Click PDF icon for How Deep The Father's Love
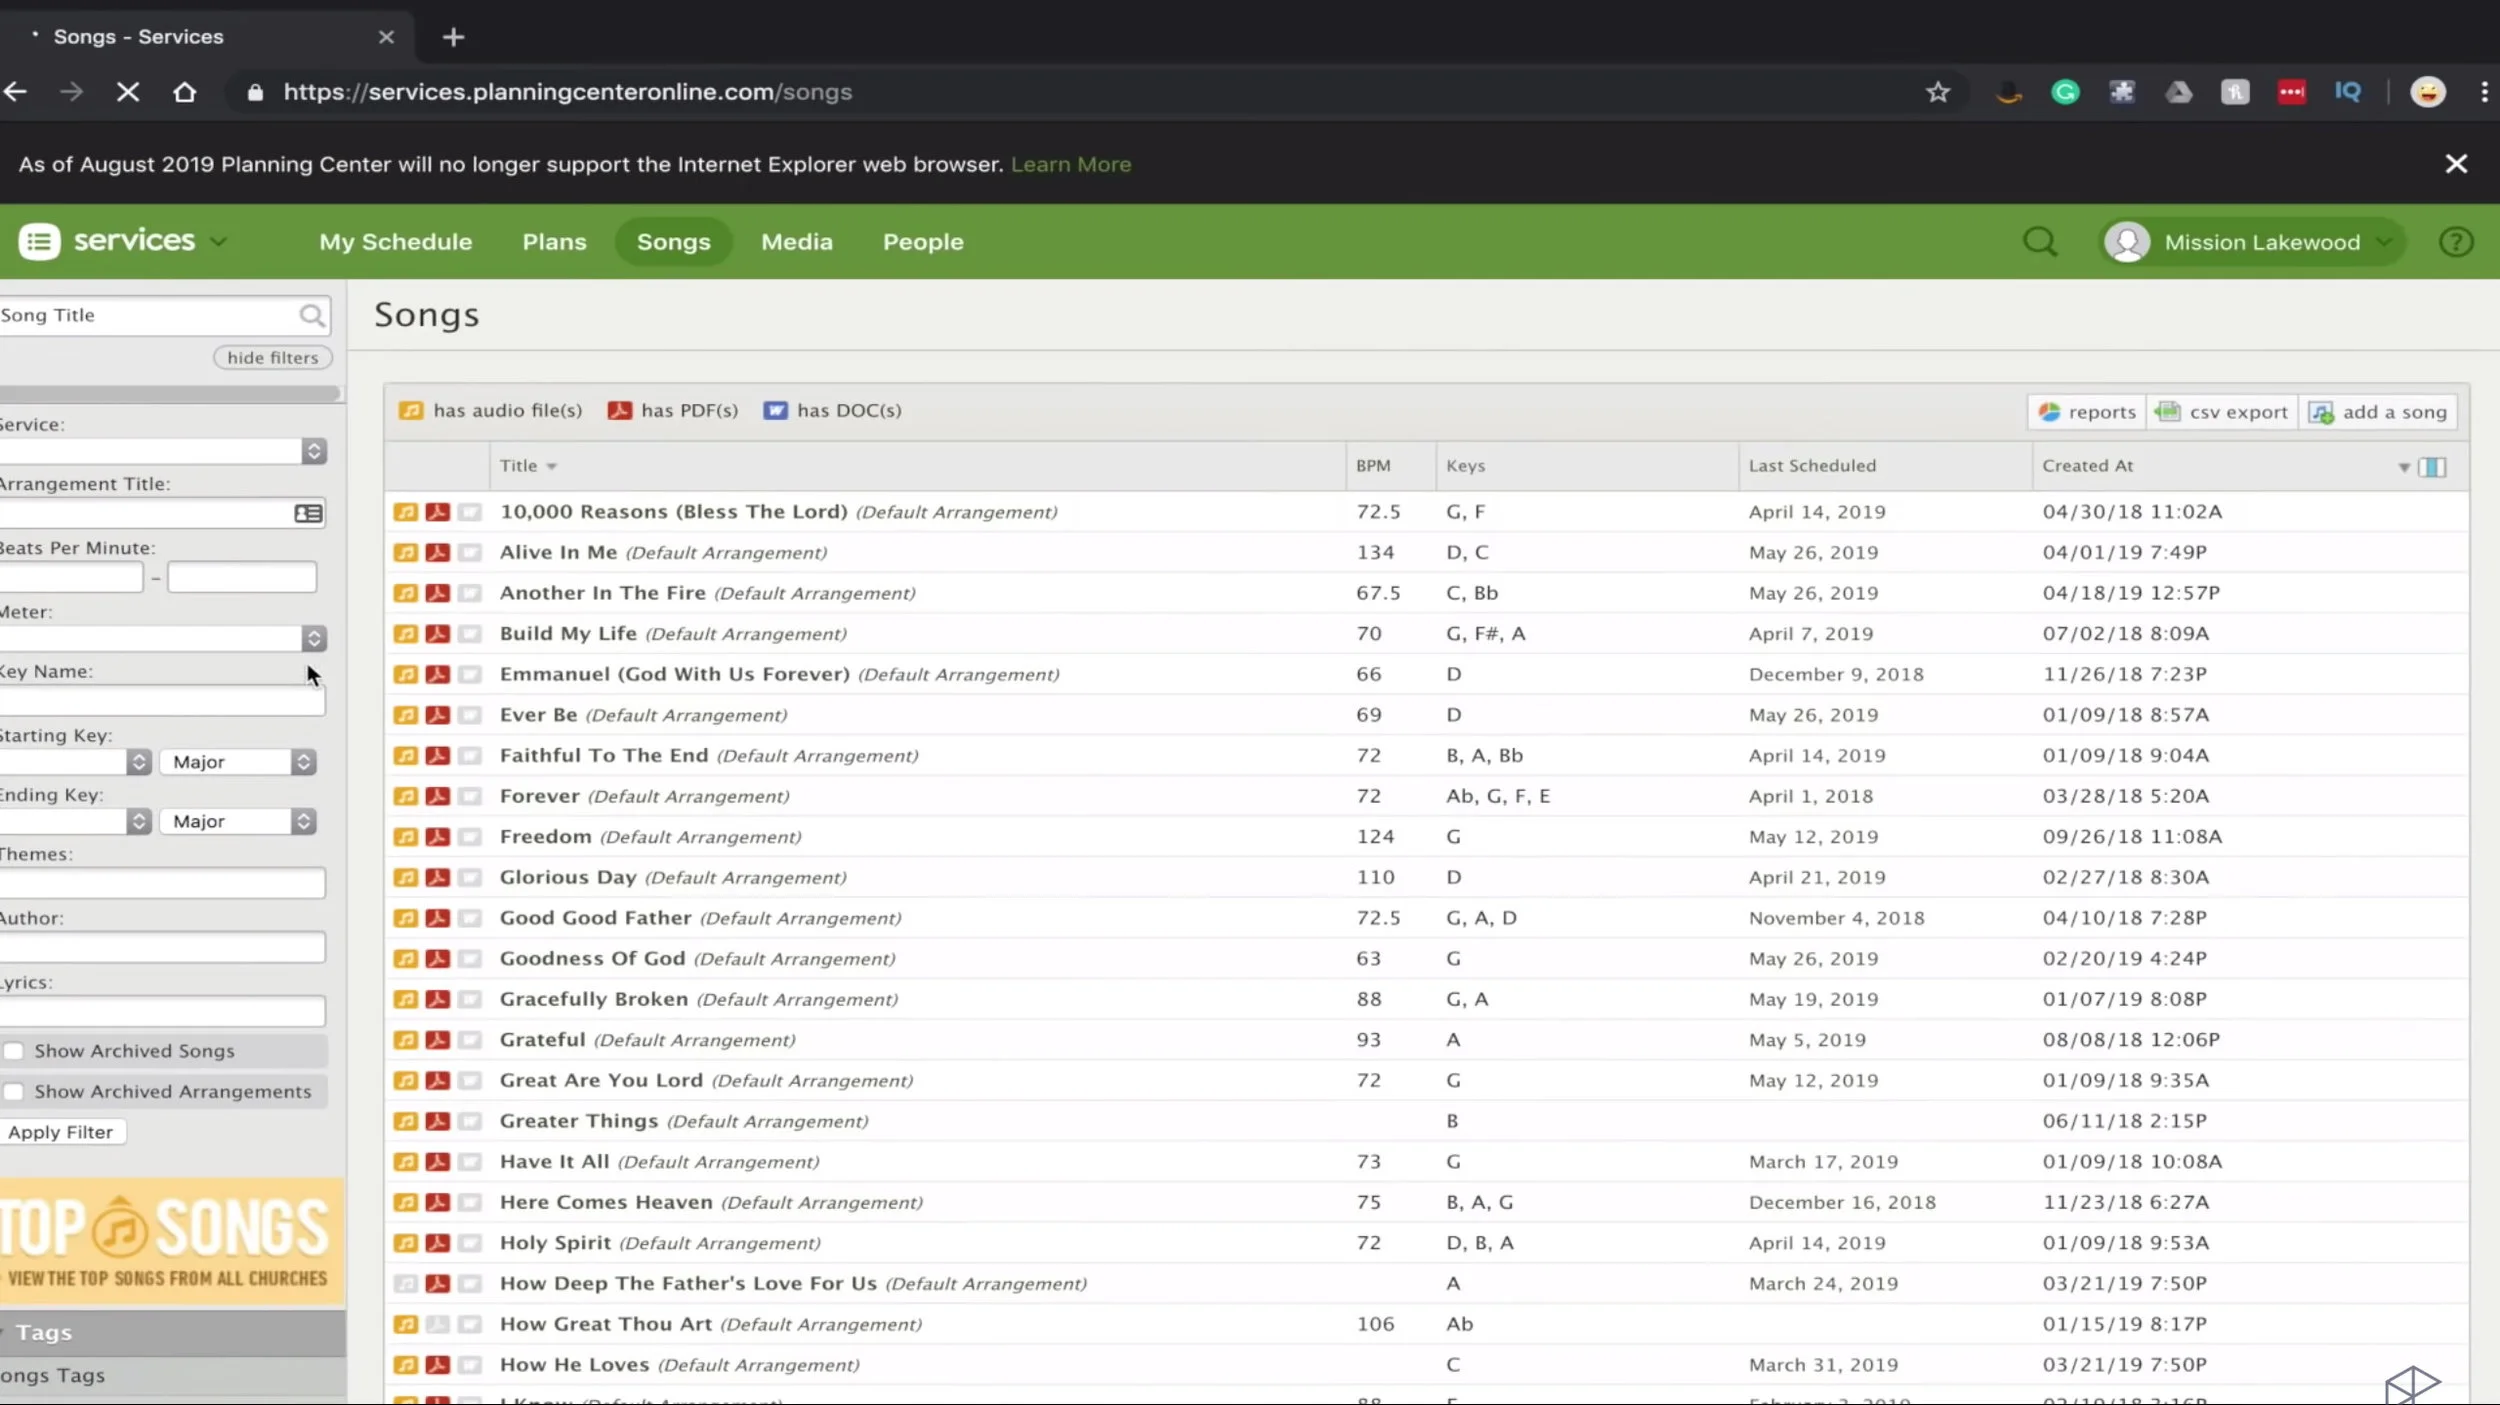 pos(437,1284)
